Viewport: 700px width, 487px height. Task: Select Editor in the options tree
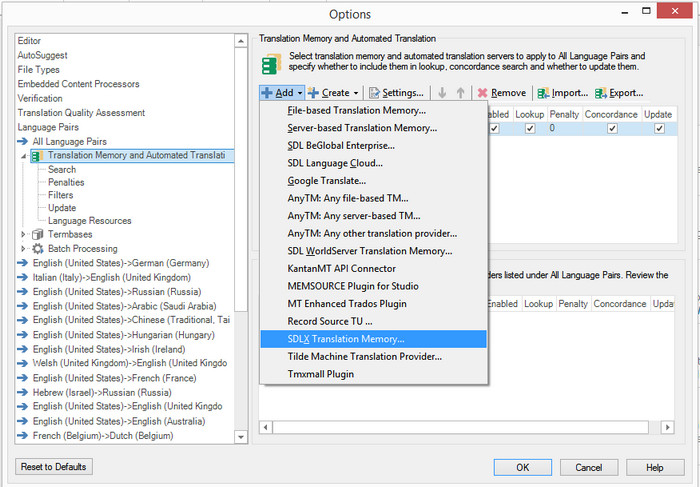tap(29, 41)
